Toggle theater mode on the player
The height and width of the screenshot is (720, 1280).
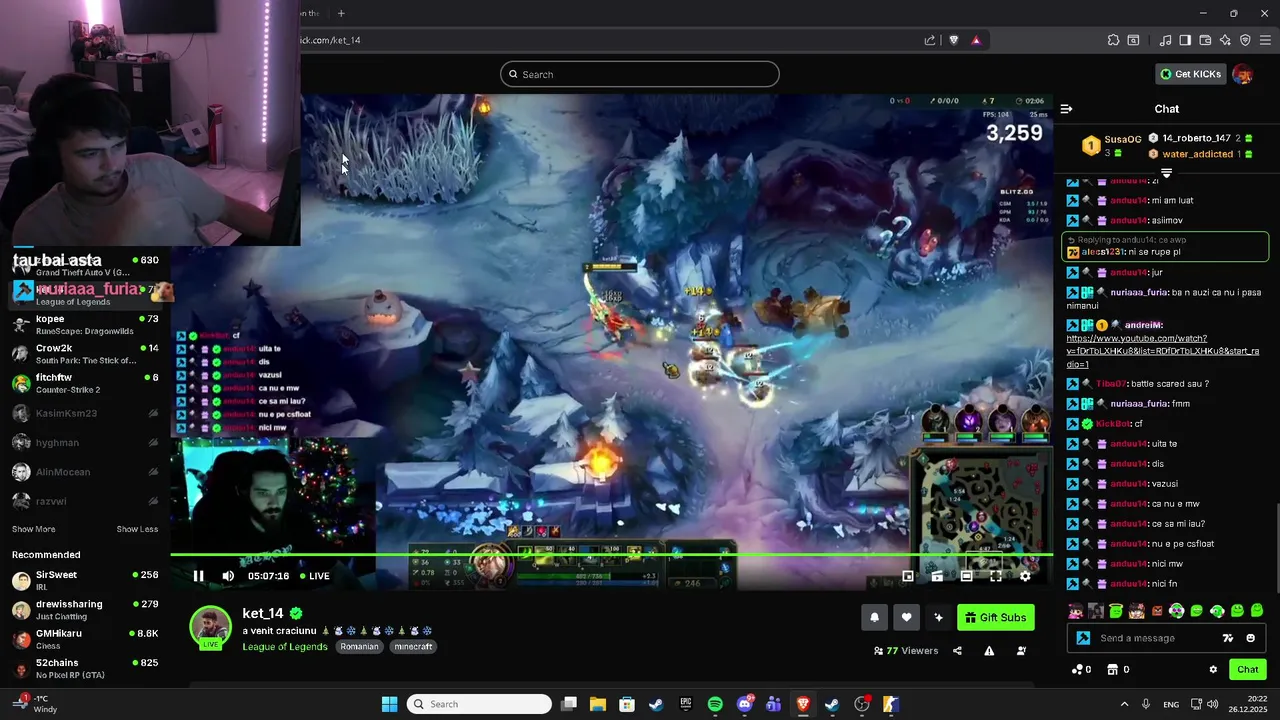pos(966,576)
